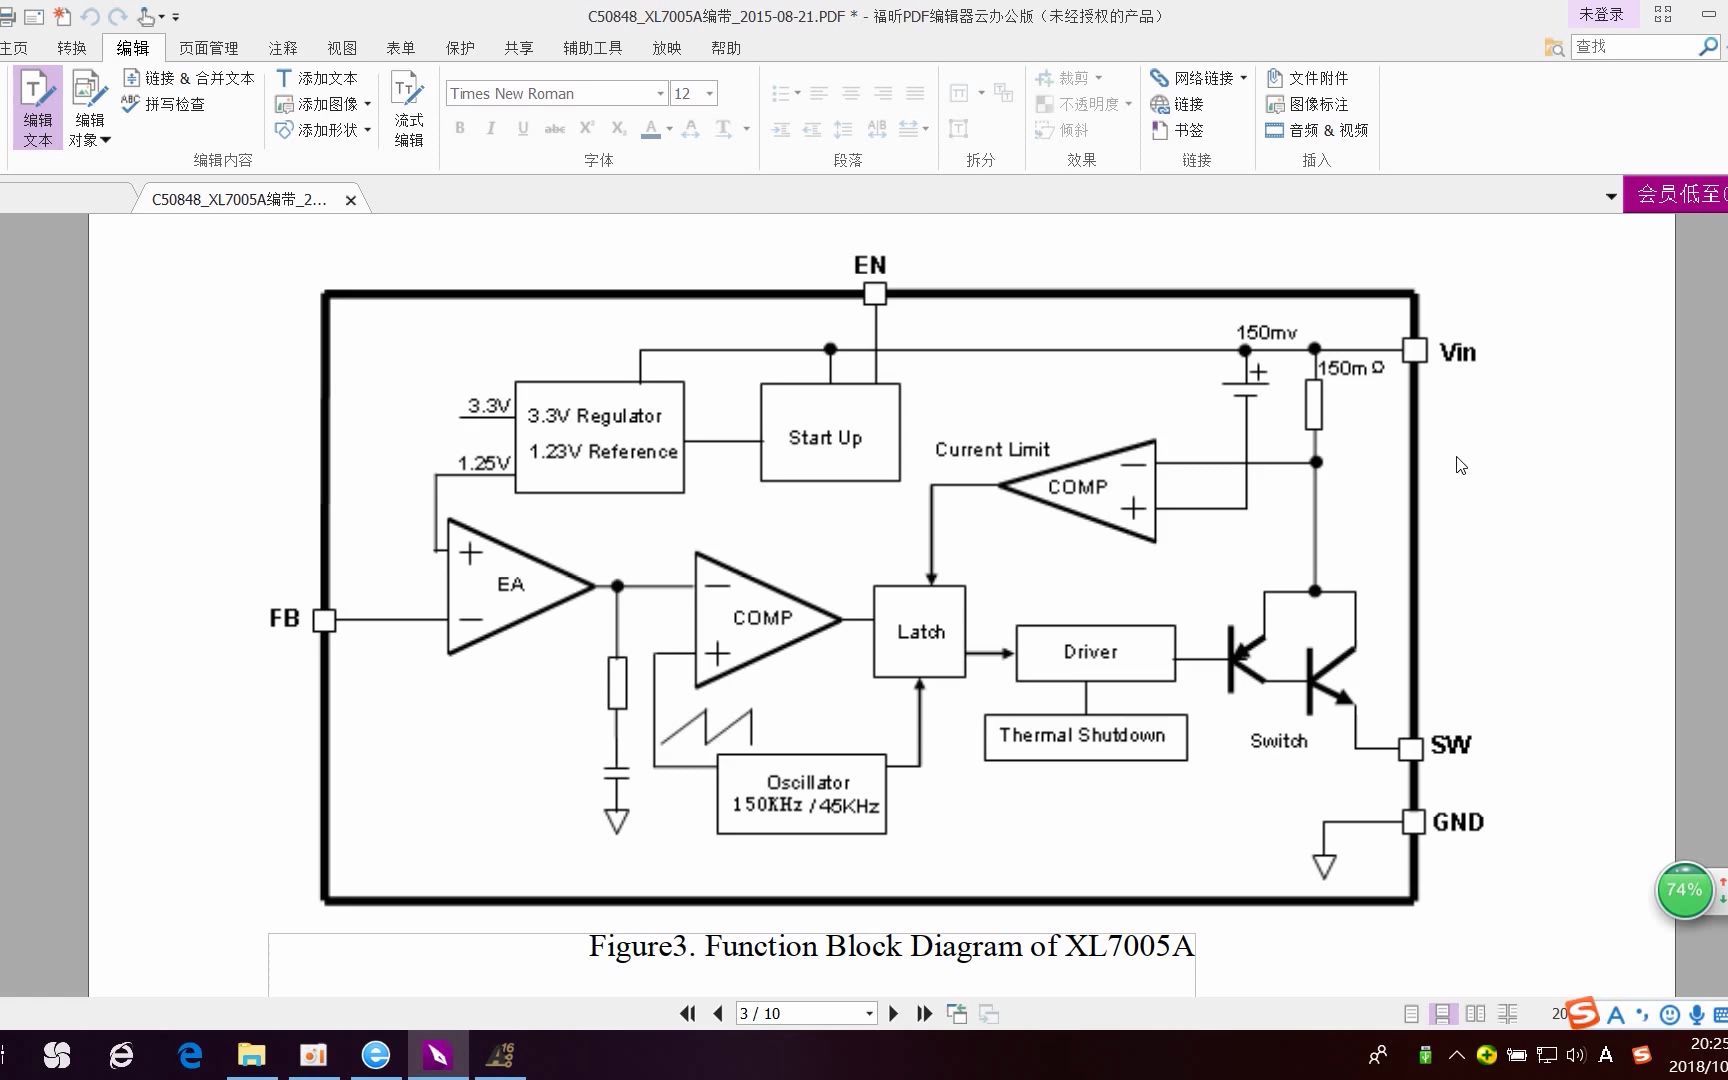Toggle italic formatting
This screenshot has width=1728, height=1080.
coord(491,128)
